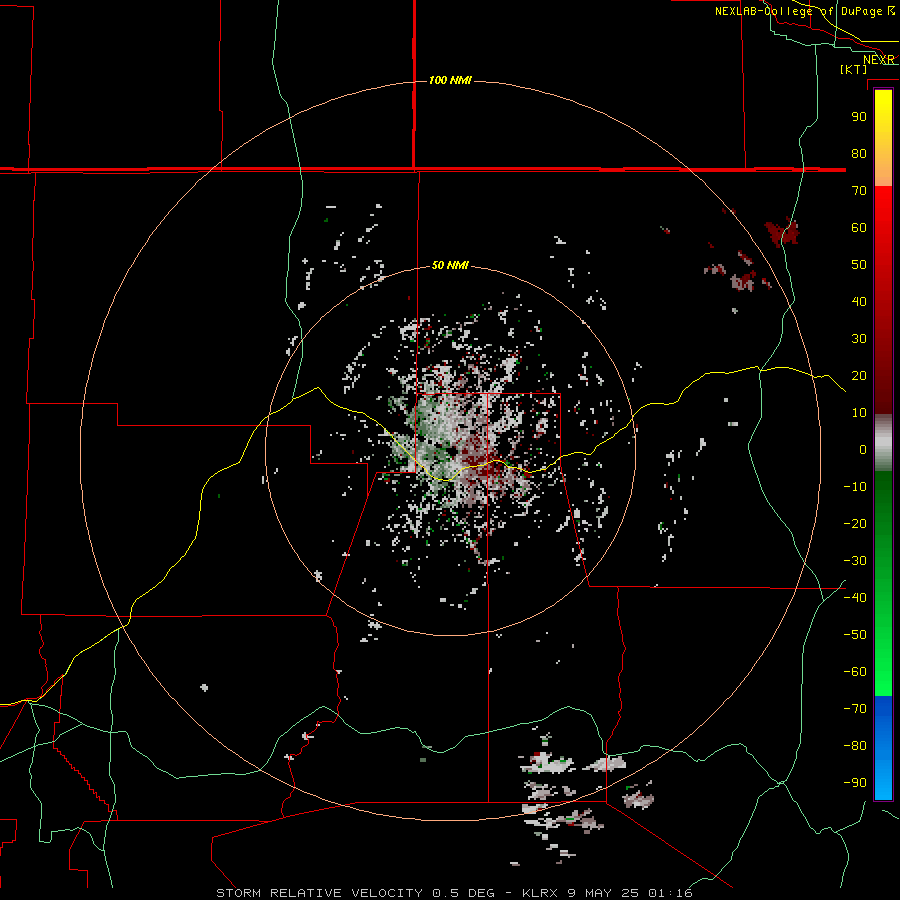
Task: Click the KLRX radar site identifier
Action: tap(540, 893)
